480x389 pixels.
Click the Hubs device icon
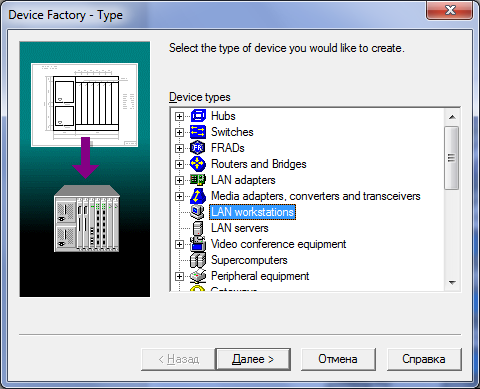[198, 116]
